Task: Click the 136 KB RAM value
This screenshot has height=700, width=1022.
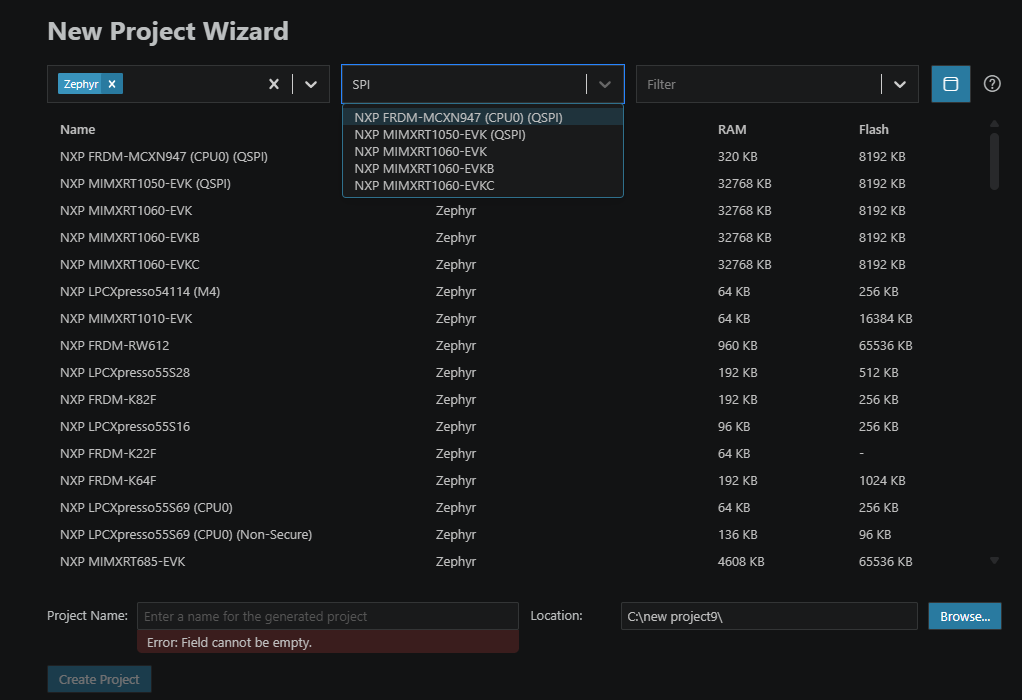Action: pos(737,534)
